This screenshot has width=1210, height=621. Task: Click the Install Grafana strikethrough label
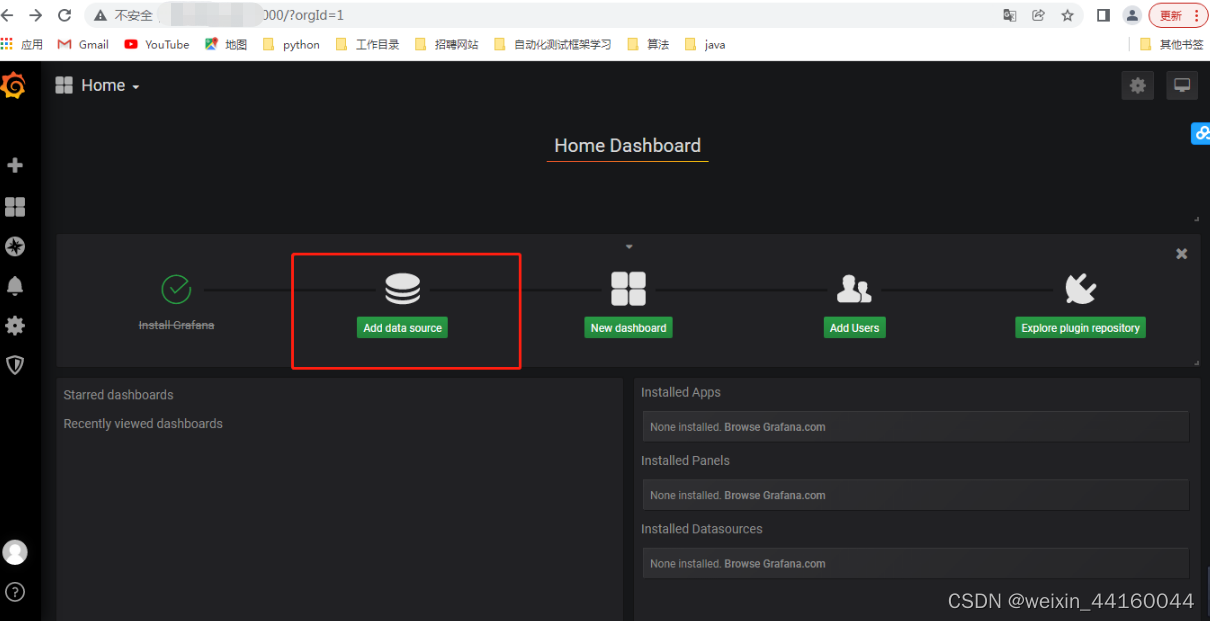176,325
